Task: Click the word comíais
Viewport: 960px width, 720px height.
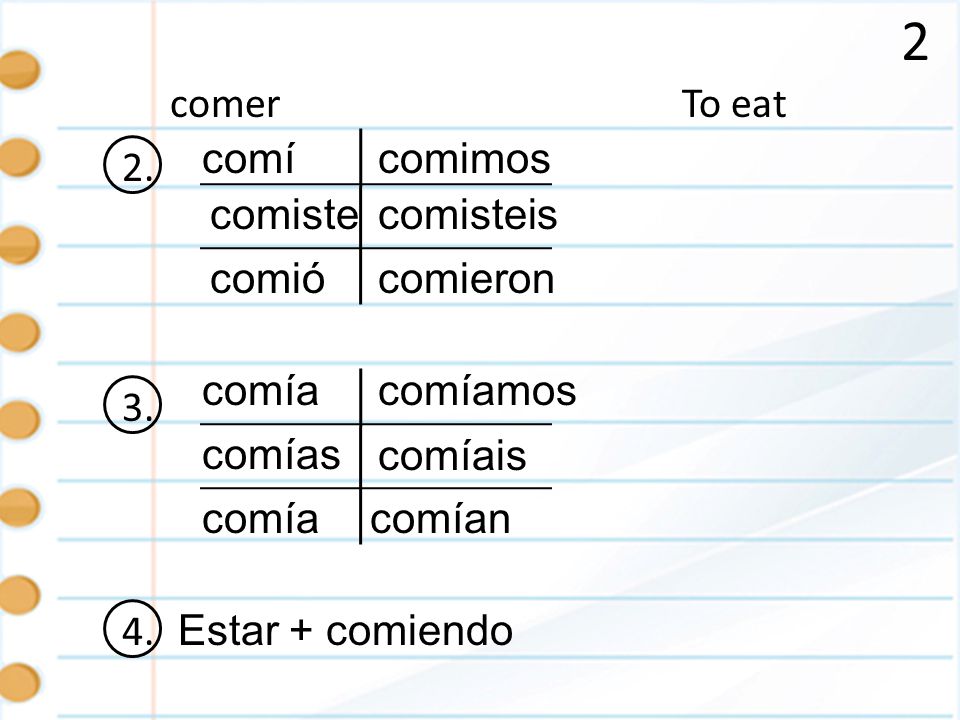Action: pyautogui.click(x=452, y=455)
